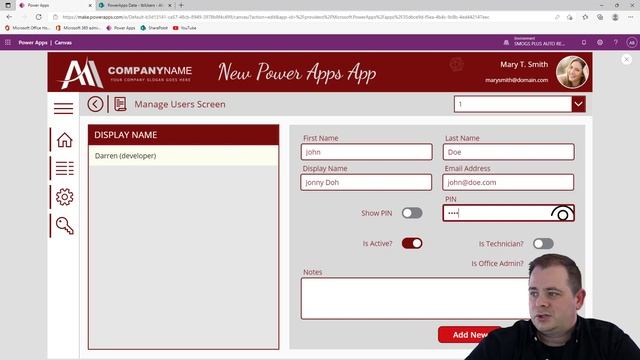640x360 pixels.
Task: Click the favorites star icon in the browser toolbar
Action: tap(585, 17)
